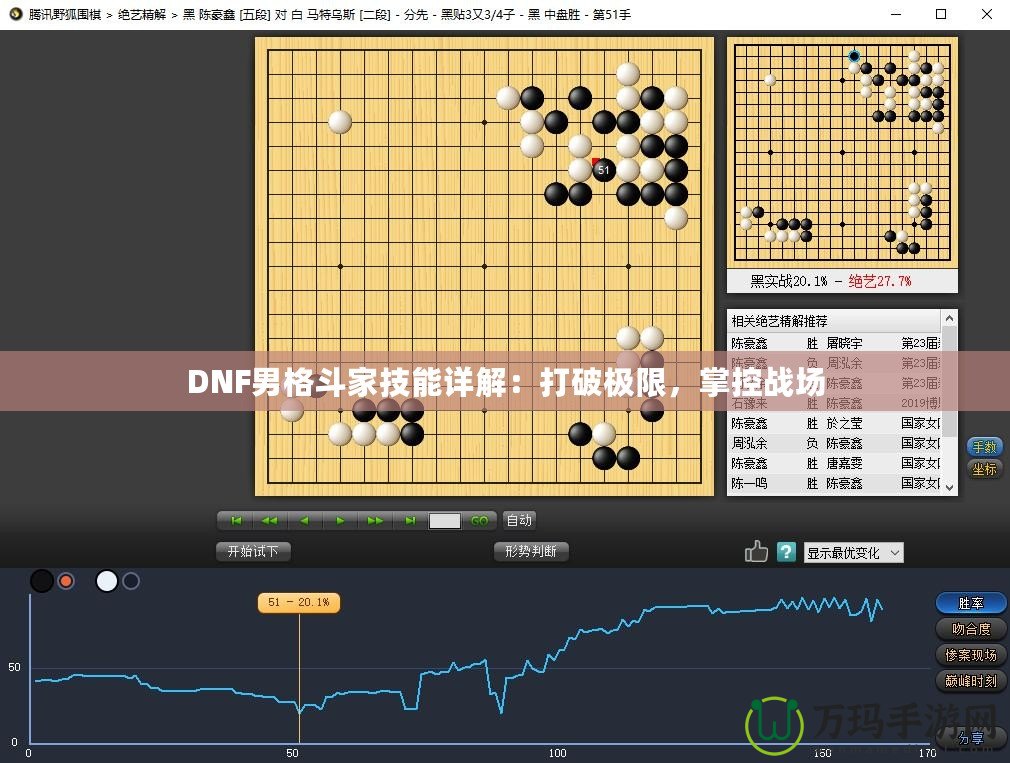Click the 自动 auto-play button
The image size is (1010, 763).
pos(519,520)
